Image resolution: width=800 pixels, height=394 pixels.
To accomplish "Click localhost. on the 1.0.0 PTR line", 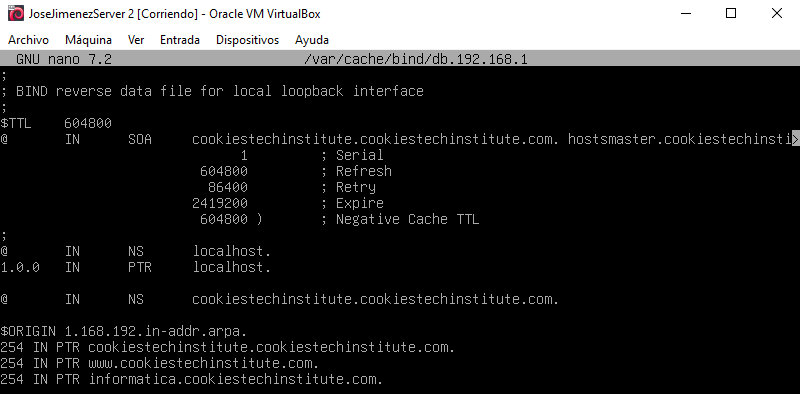I will [232, 267].
